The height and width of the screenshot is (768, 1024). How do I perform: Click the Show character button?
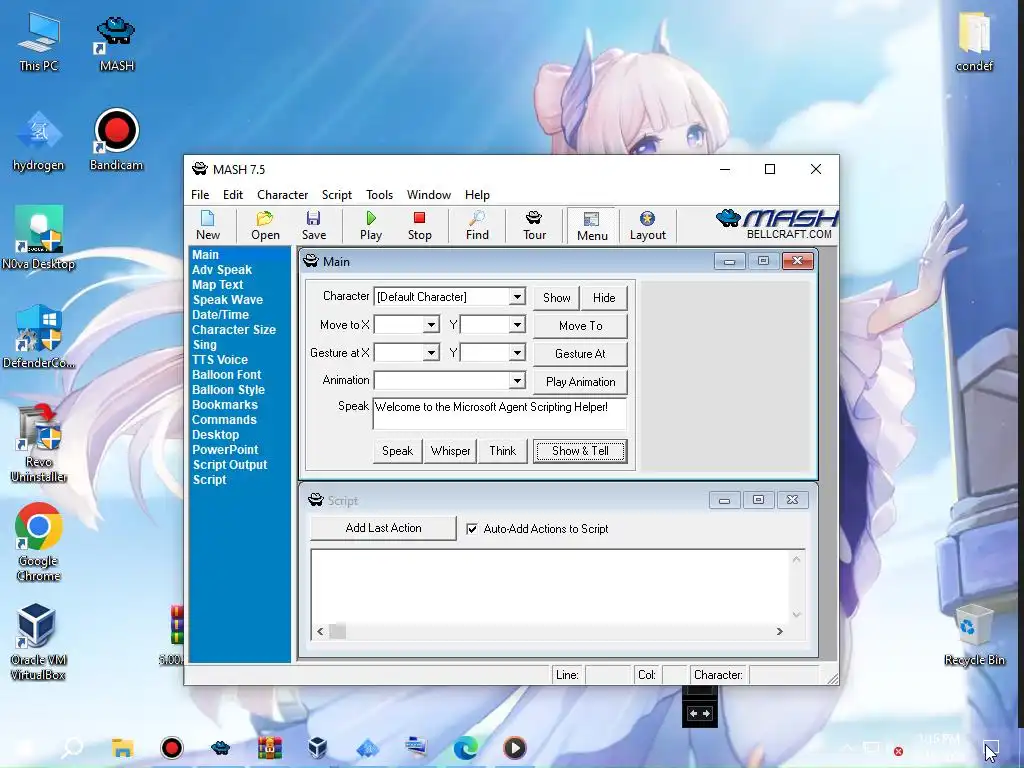[x=556, y=298]
